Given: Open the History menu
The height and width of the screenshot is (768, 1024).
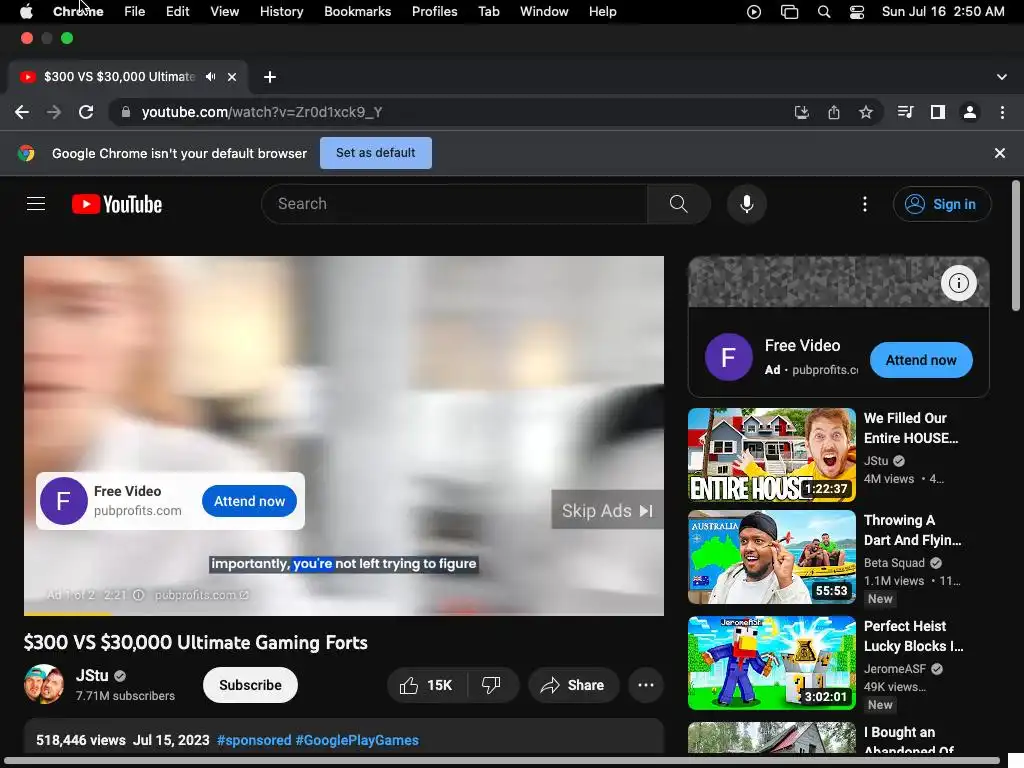Looking at the screenshot, I should [281, 12].
